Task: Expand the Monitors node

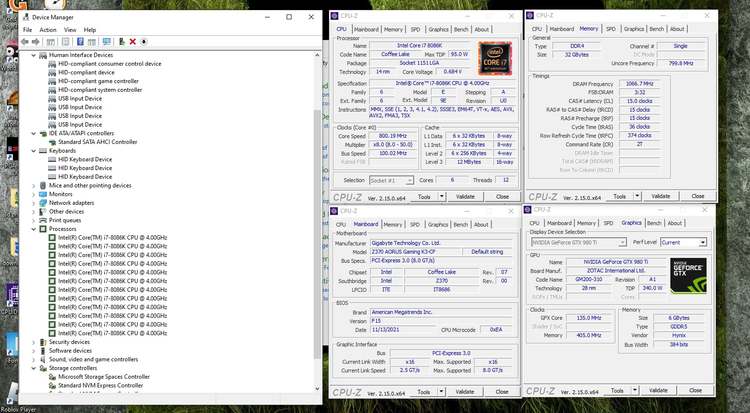Action: tap(33, 194)
